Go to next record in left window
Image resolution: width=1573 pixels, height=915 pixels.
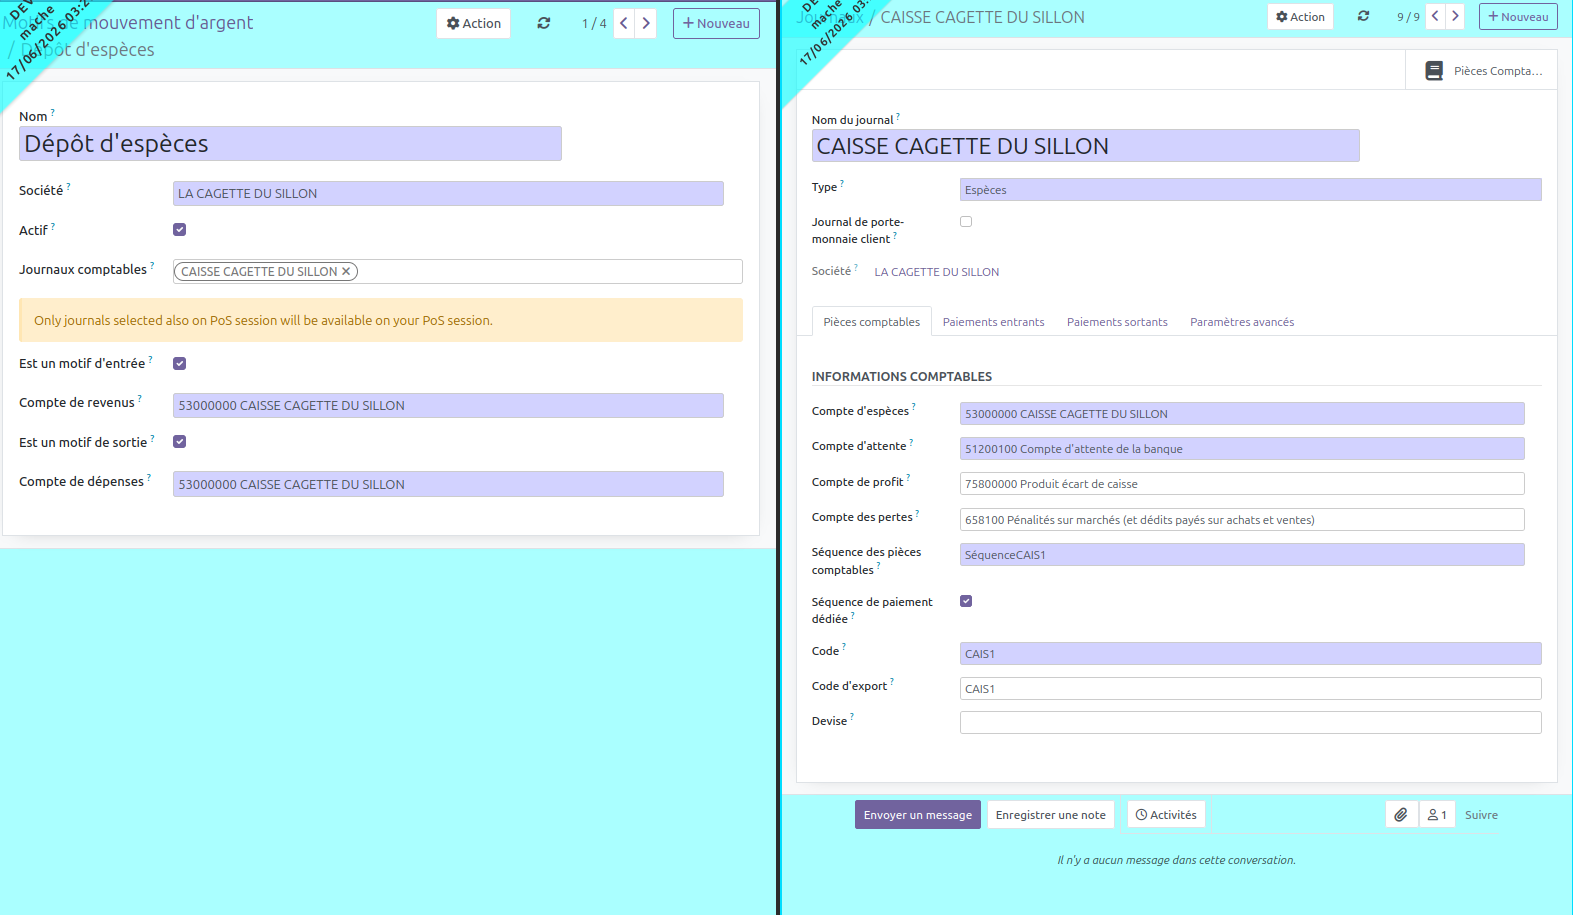tap(646, 23)
